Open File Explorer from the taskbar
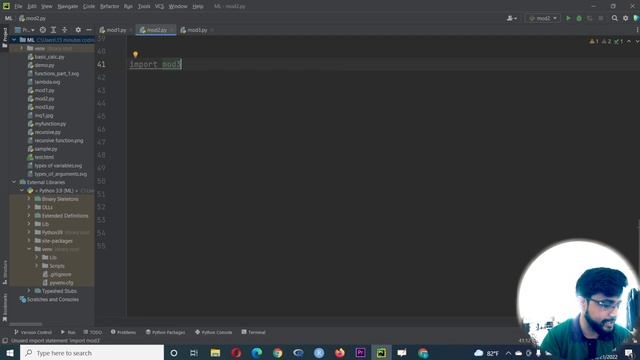The image size is (640, 360). click(215, 353)
